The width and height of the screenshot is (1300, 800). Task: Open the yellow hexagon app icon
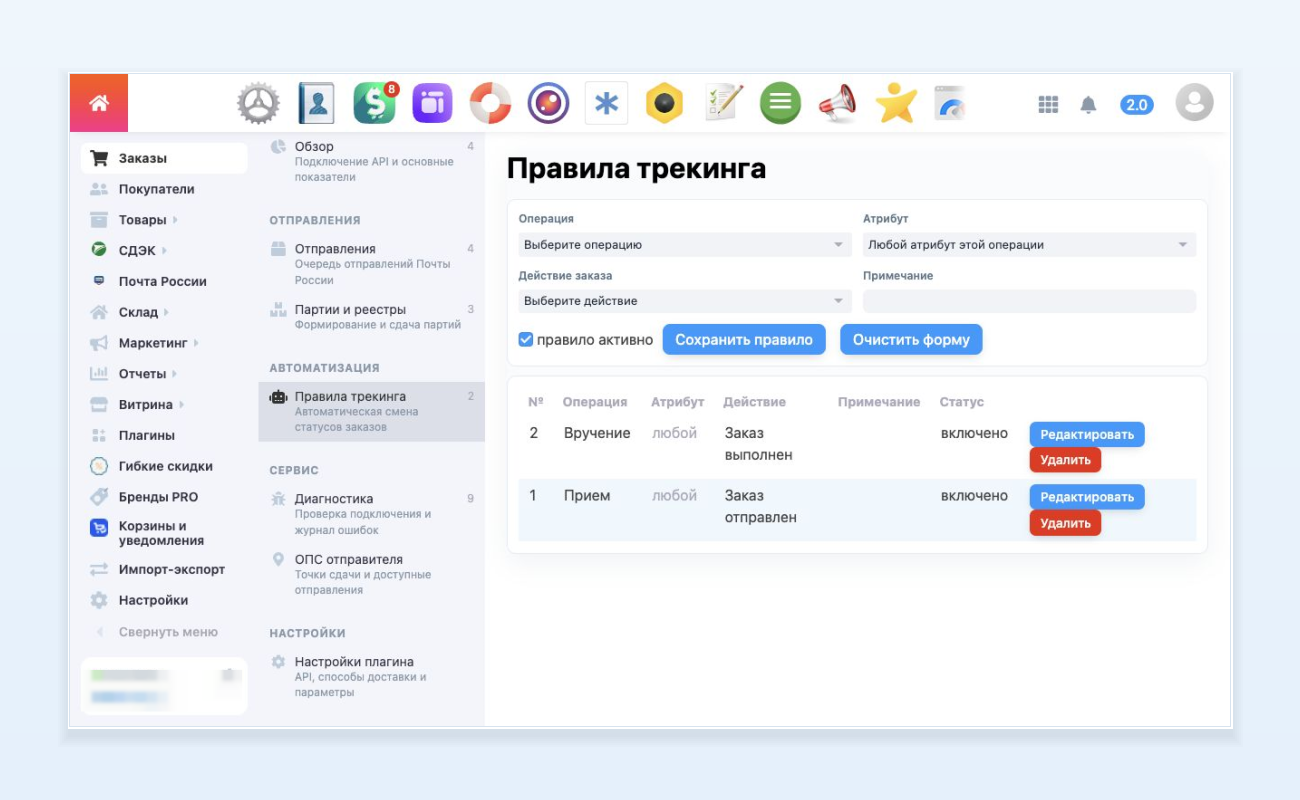click(x=664, y=103)
